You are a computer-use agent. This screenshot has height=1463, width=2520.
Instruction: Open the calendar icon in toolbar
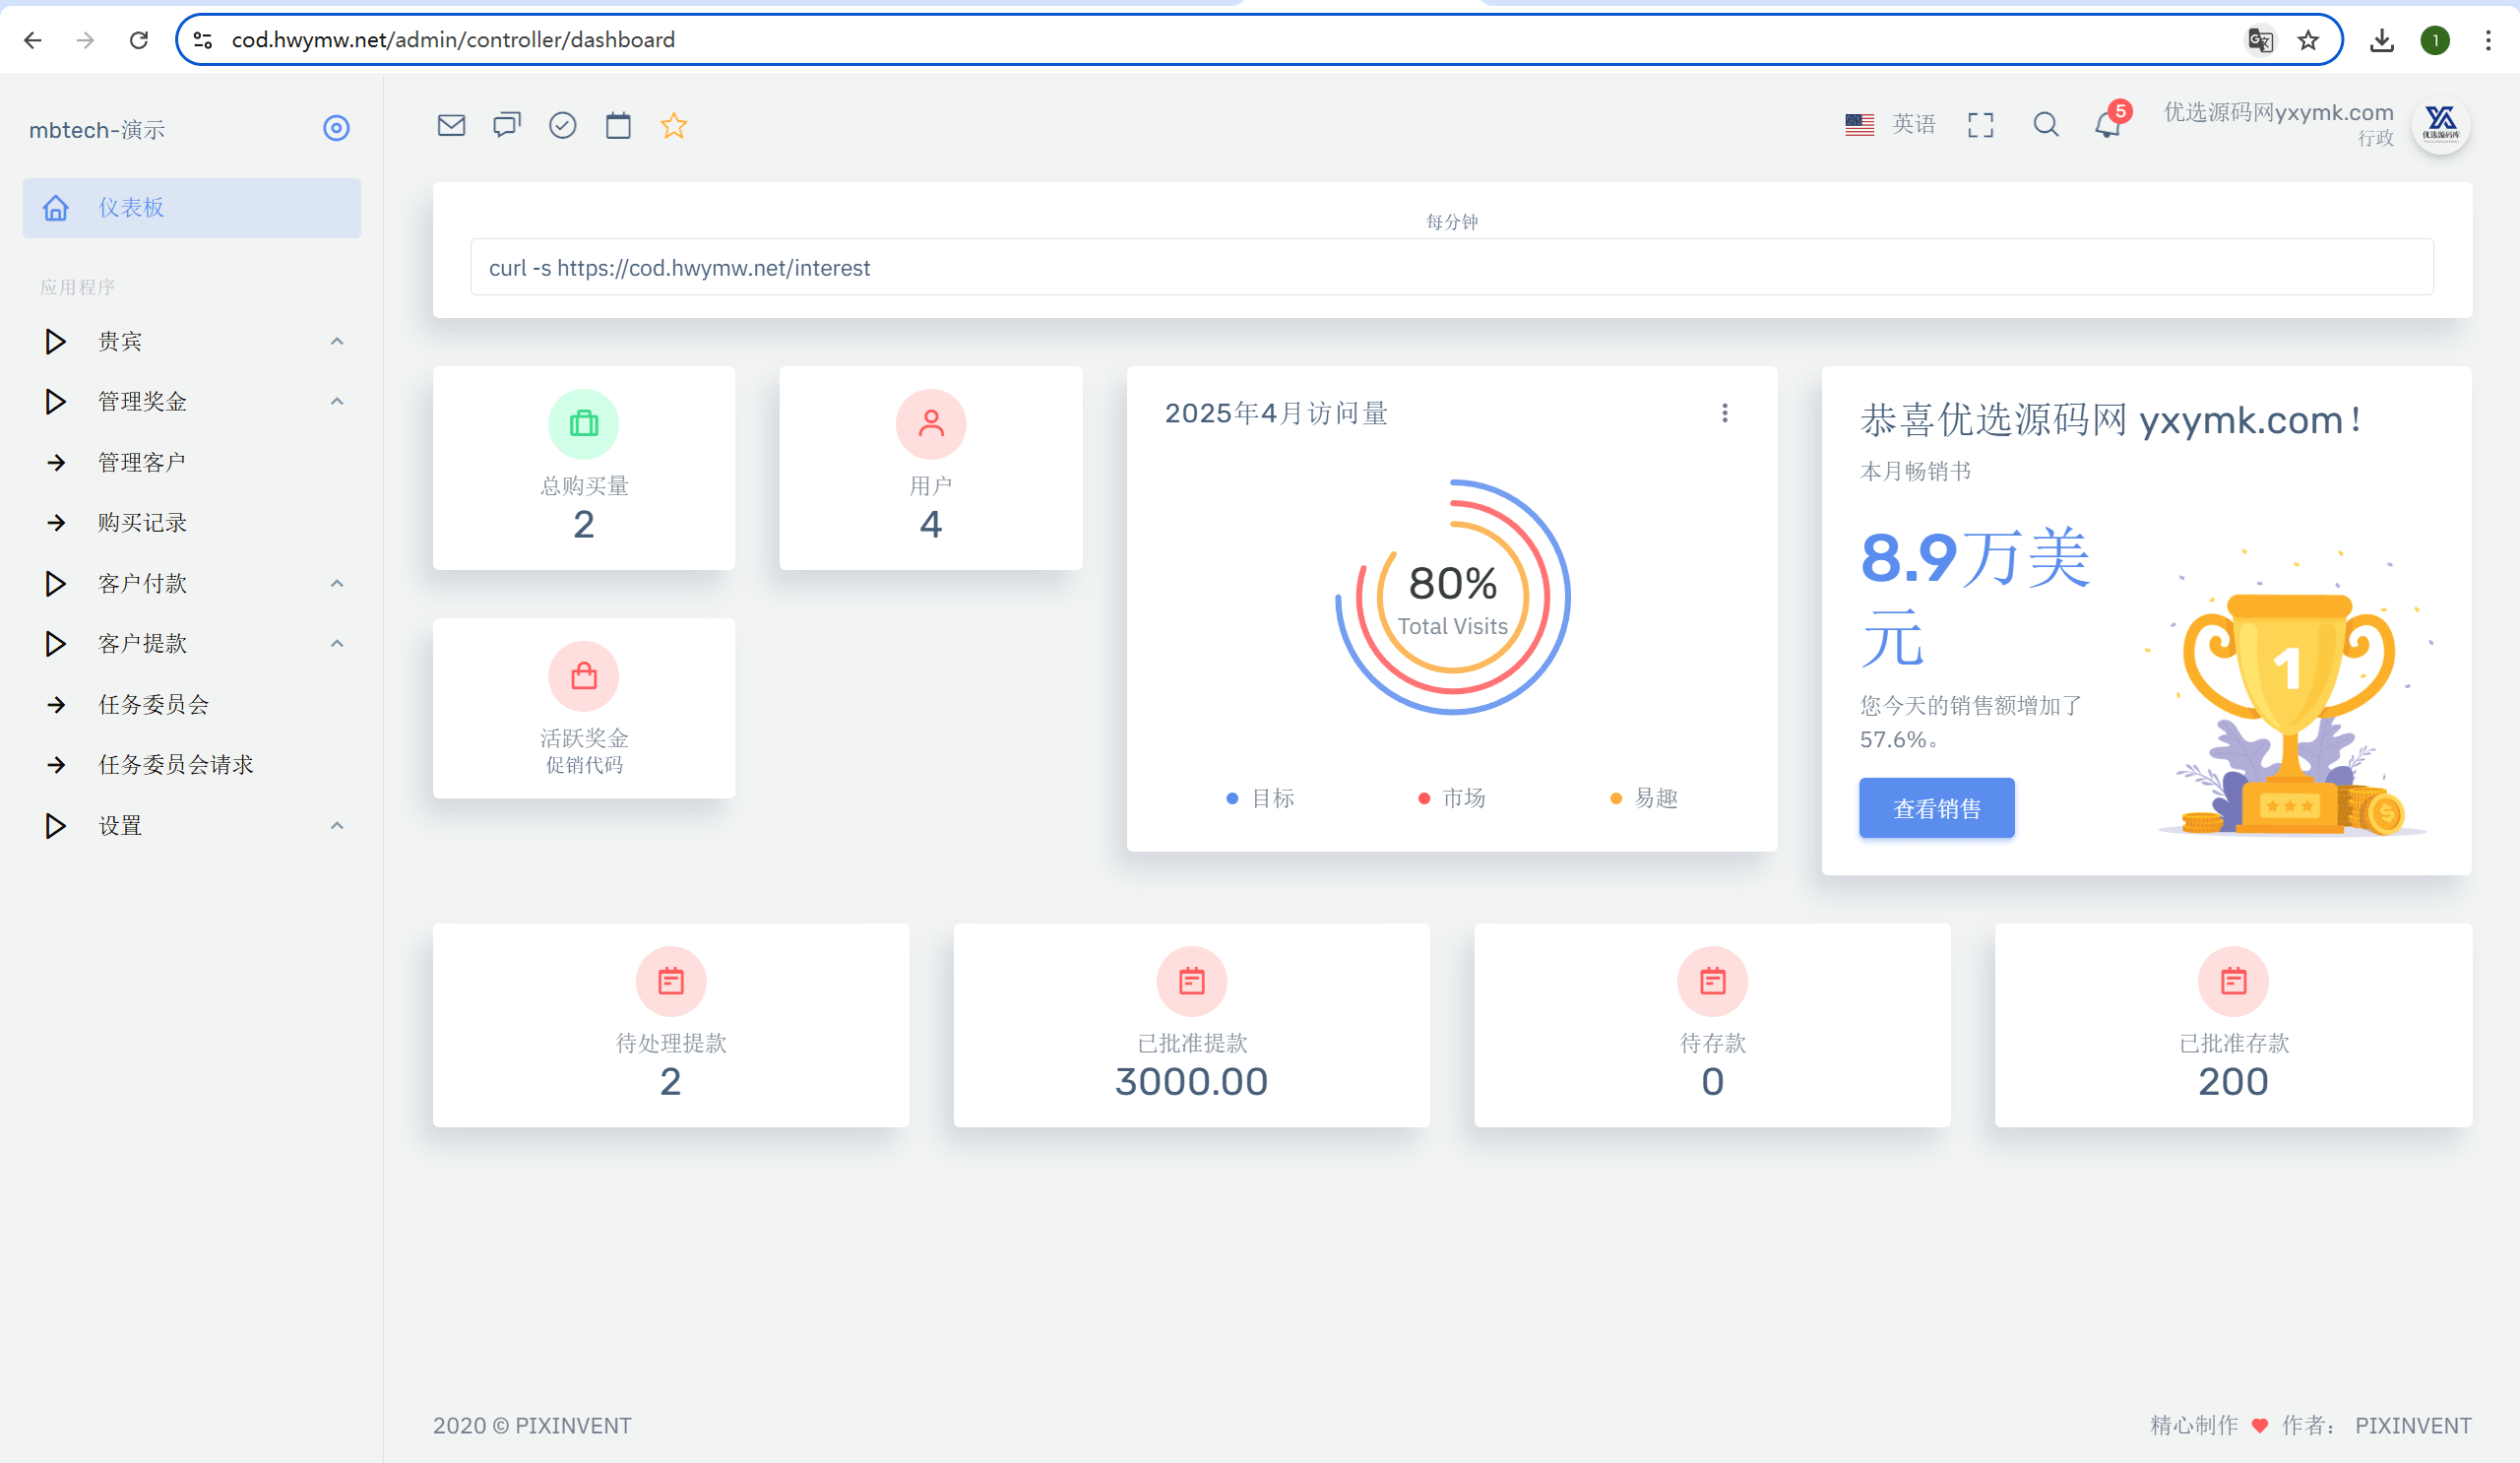(618, 125)
